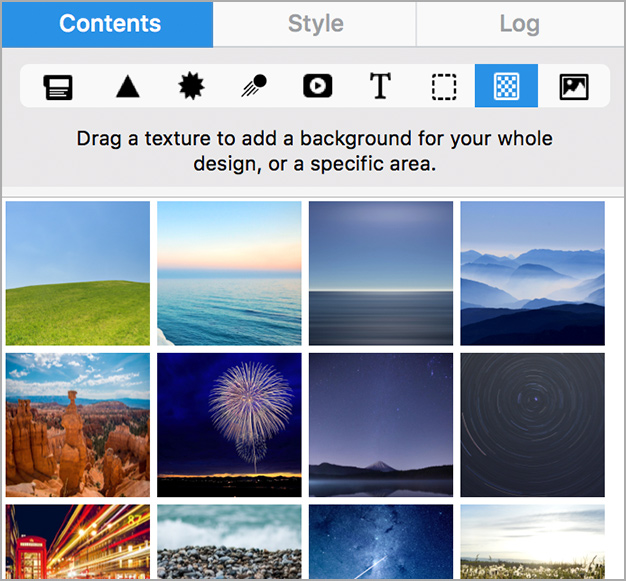Select the checkered texture icon

pos(506,86)
